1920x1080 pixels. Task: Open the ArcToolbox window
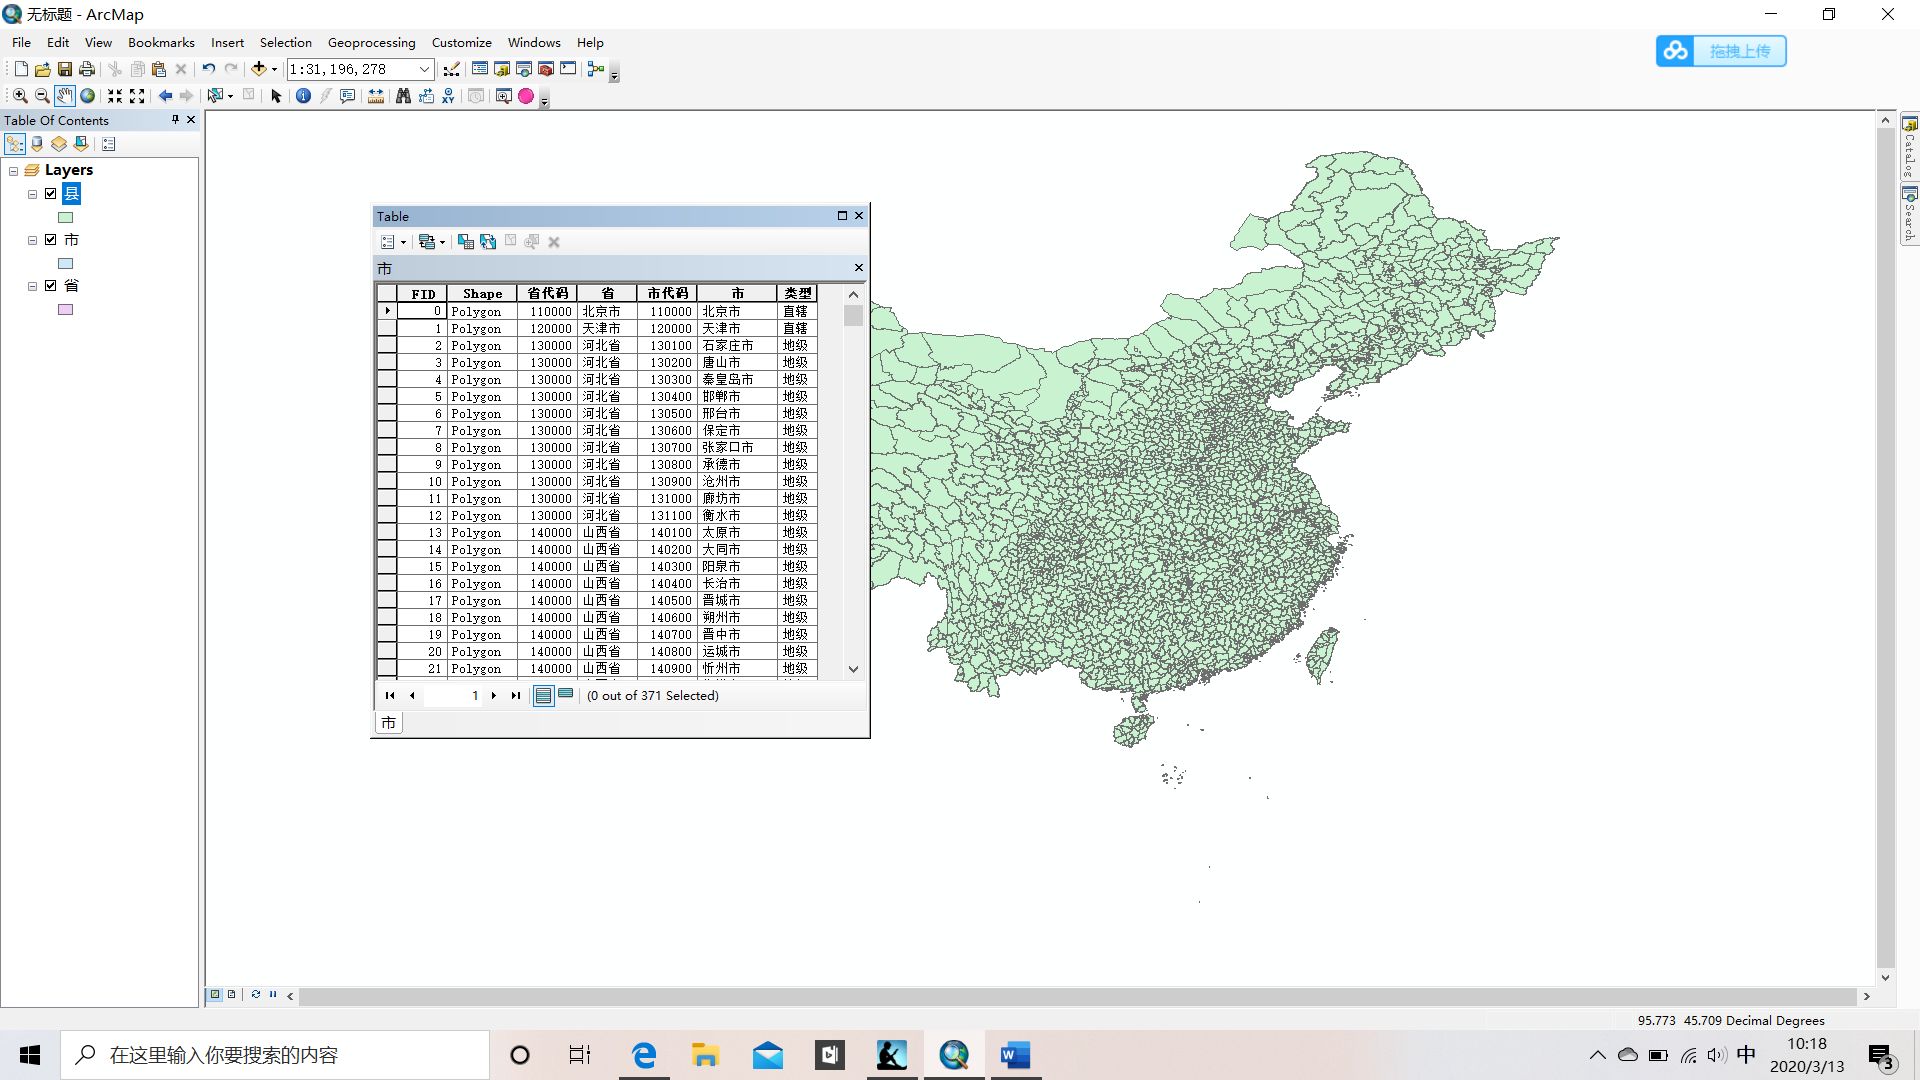coord(546,69)
